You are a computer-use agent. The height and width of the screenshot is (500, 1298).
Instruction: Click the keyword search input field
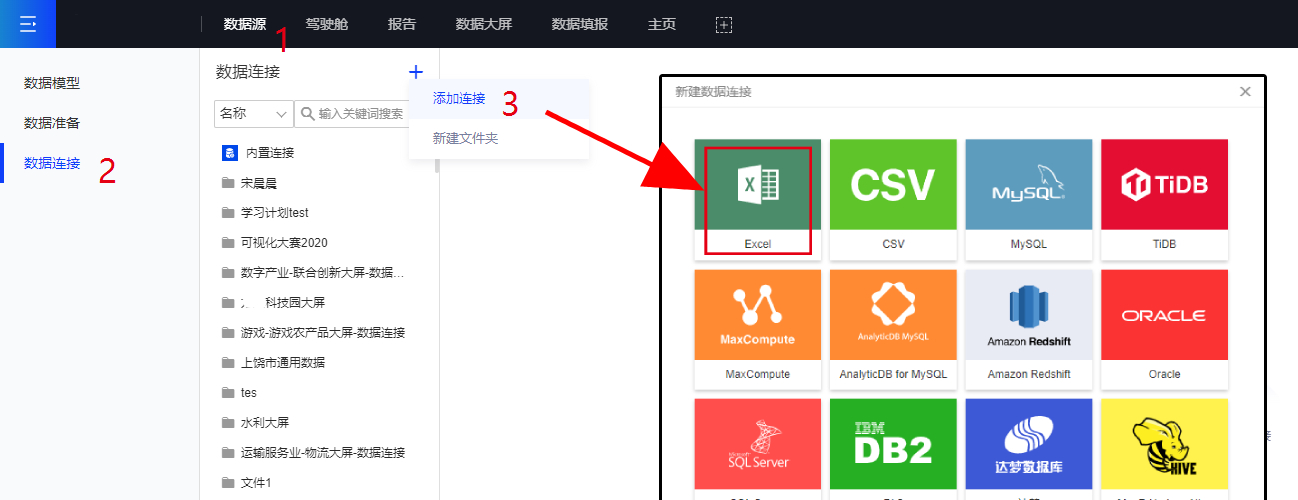[x=360, y=114]
